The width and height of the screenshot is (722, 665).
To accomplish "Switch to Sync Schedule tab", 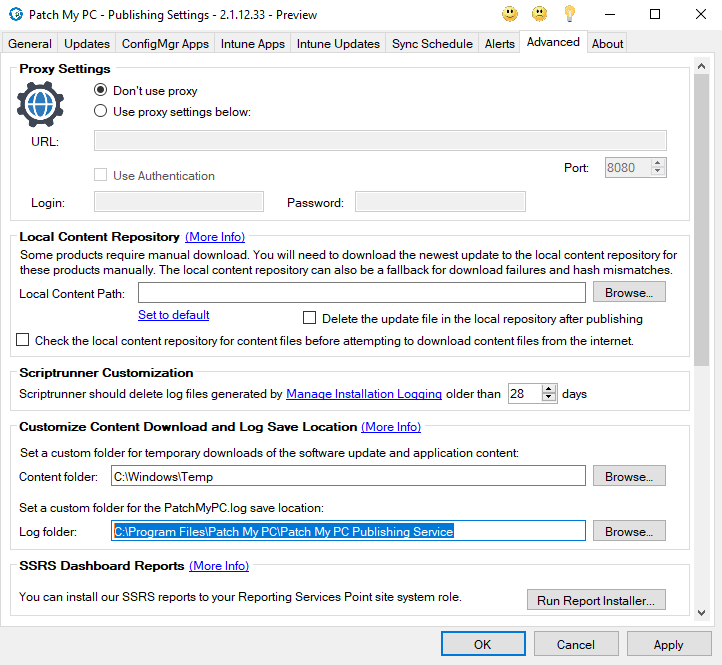I will point(432,44).
